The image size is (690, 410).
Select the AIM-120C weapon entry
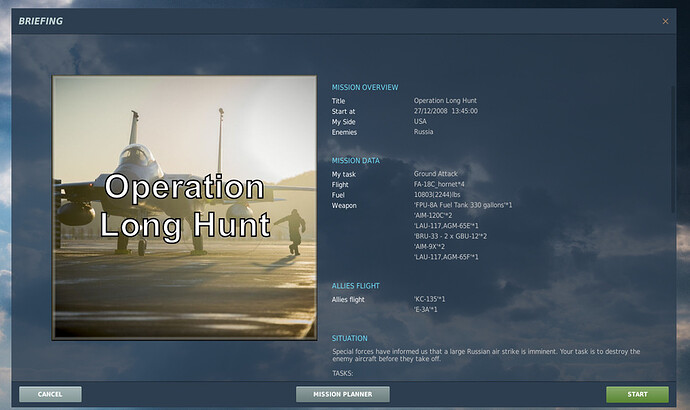[x=433, y=215]
